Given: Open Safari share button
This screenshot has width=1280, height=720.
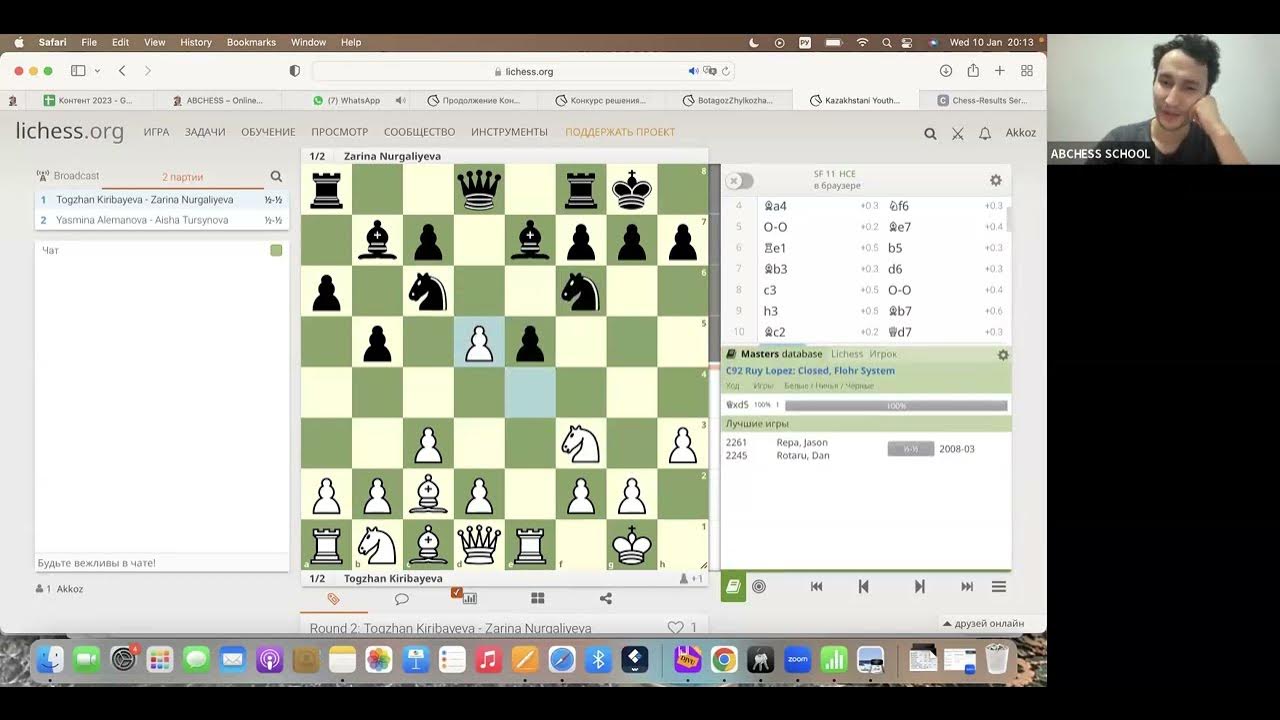Looking at the screenshot, I should 973,71.
